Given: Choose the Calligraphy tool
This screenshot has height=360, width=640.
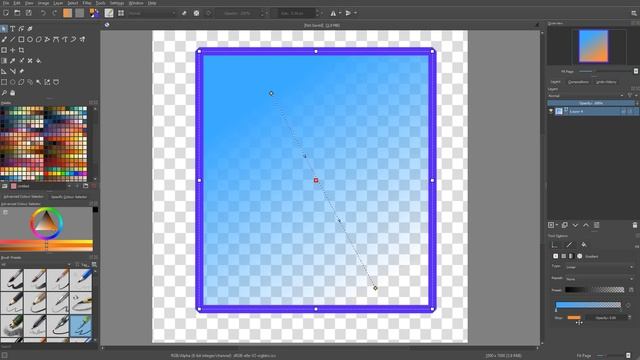Looking at the screenshot, I should [30, 29].
